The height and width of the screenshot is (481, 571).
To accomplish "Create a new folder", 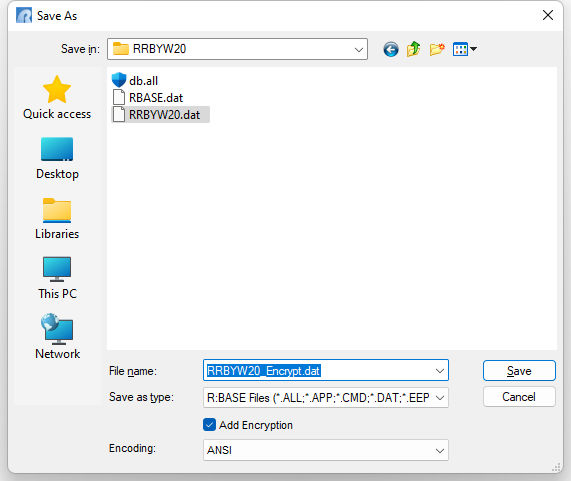I will pos(437,49).
